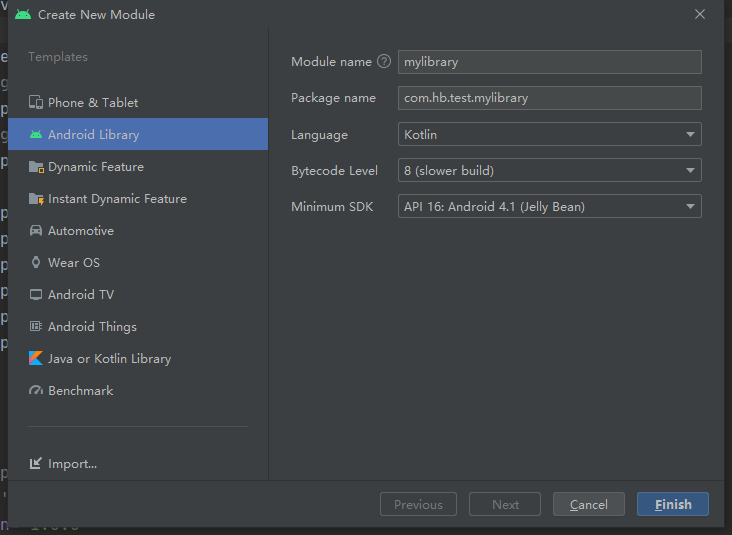Click the Benchmark gauge icon
This screenshot has width=732, height=535.
coord(36,390)
